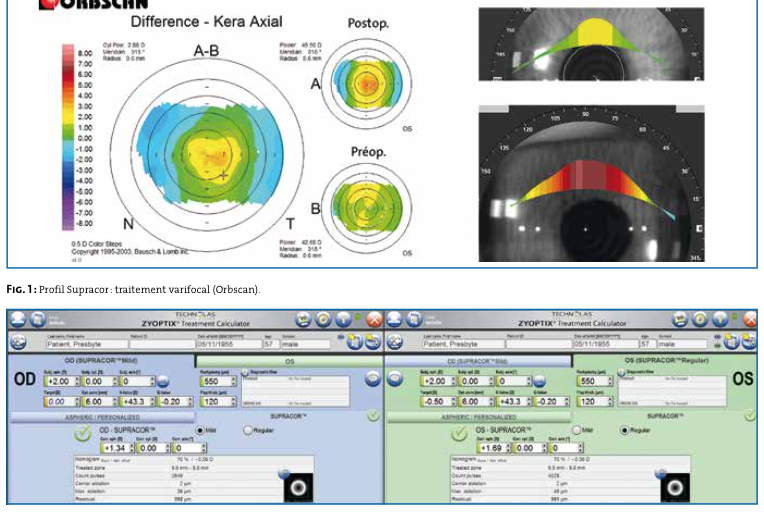Click the Diagnostic files icon in OS window
The height and width of the screenshot is (516, 764).
622,372
